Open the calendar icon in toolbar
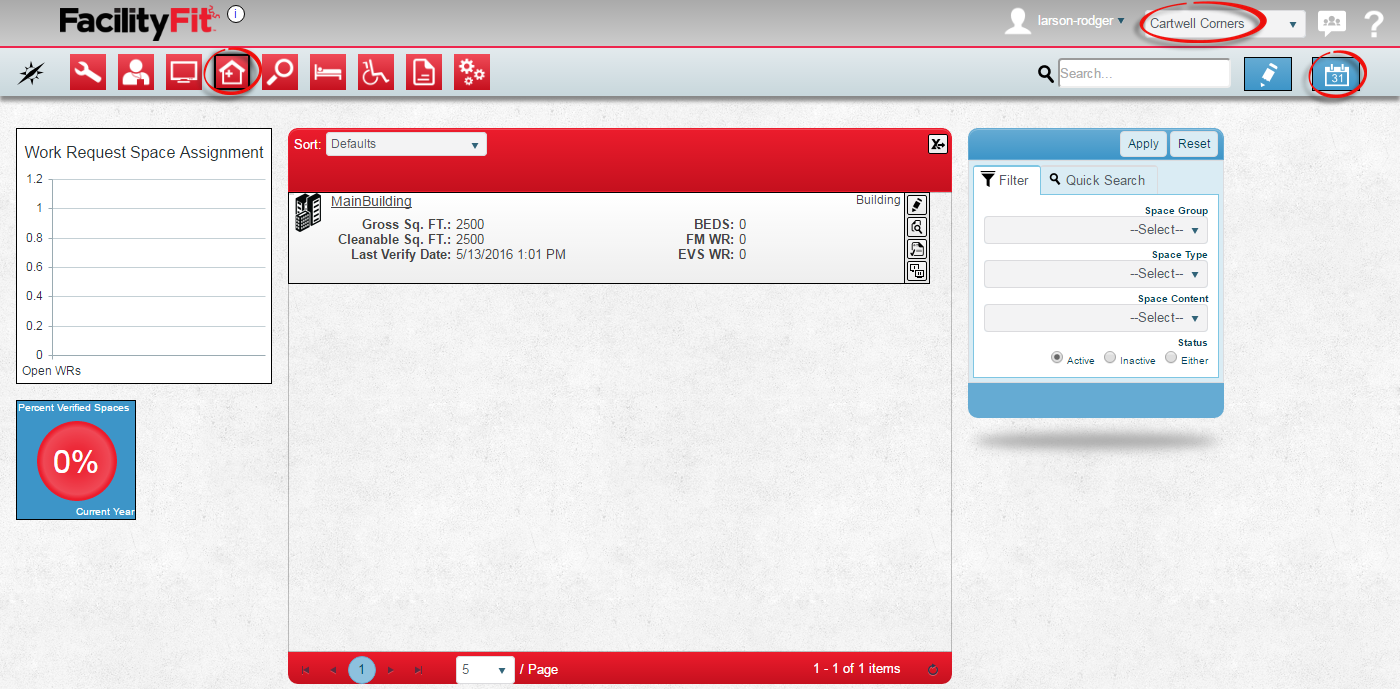Screen dimensions: 1400x689 pos(1337,74)
